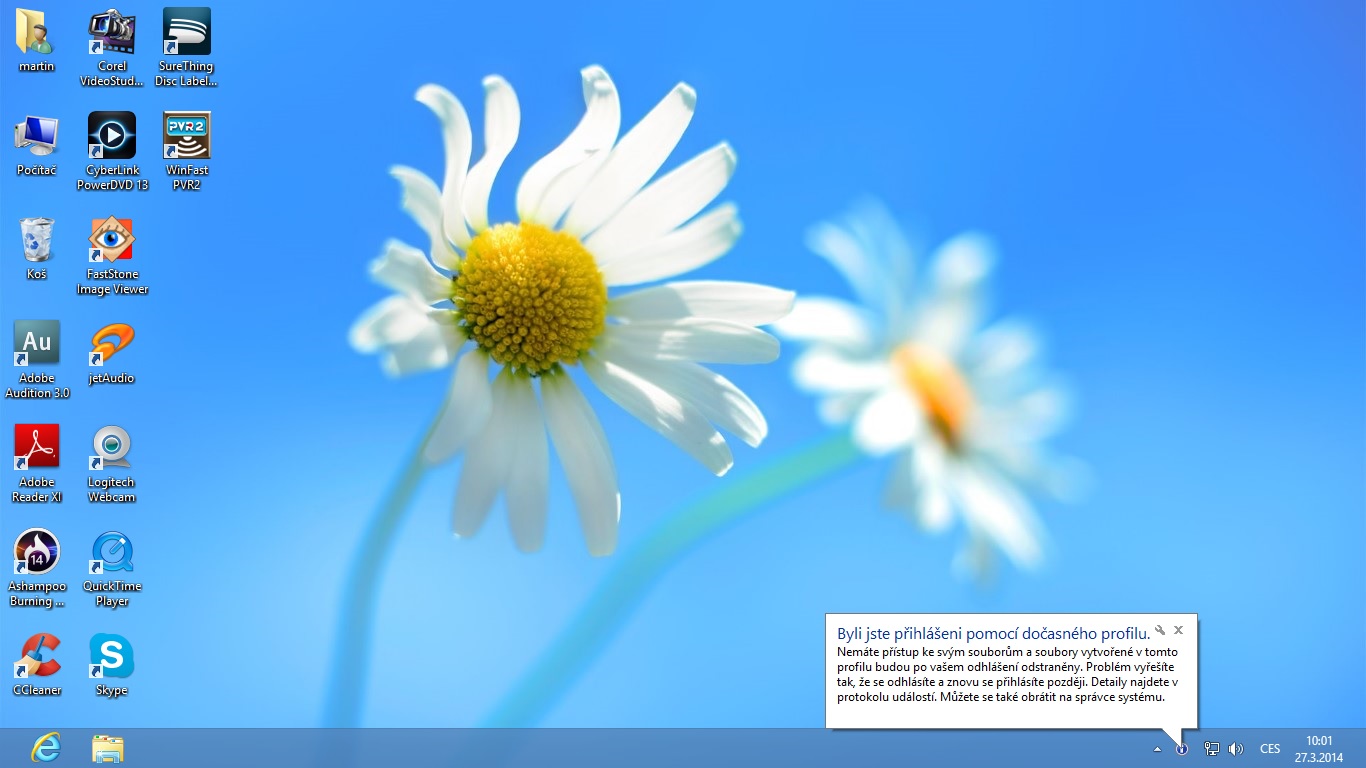Select the Corel VideoStudio desktop shortcut

(x=112, y=47)
